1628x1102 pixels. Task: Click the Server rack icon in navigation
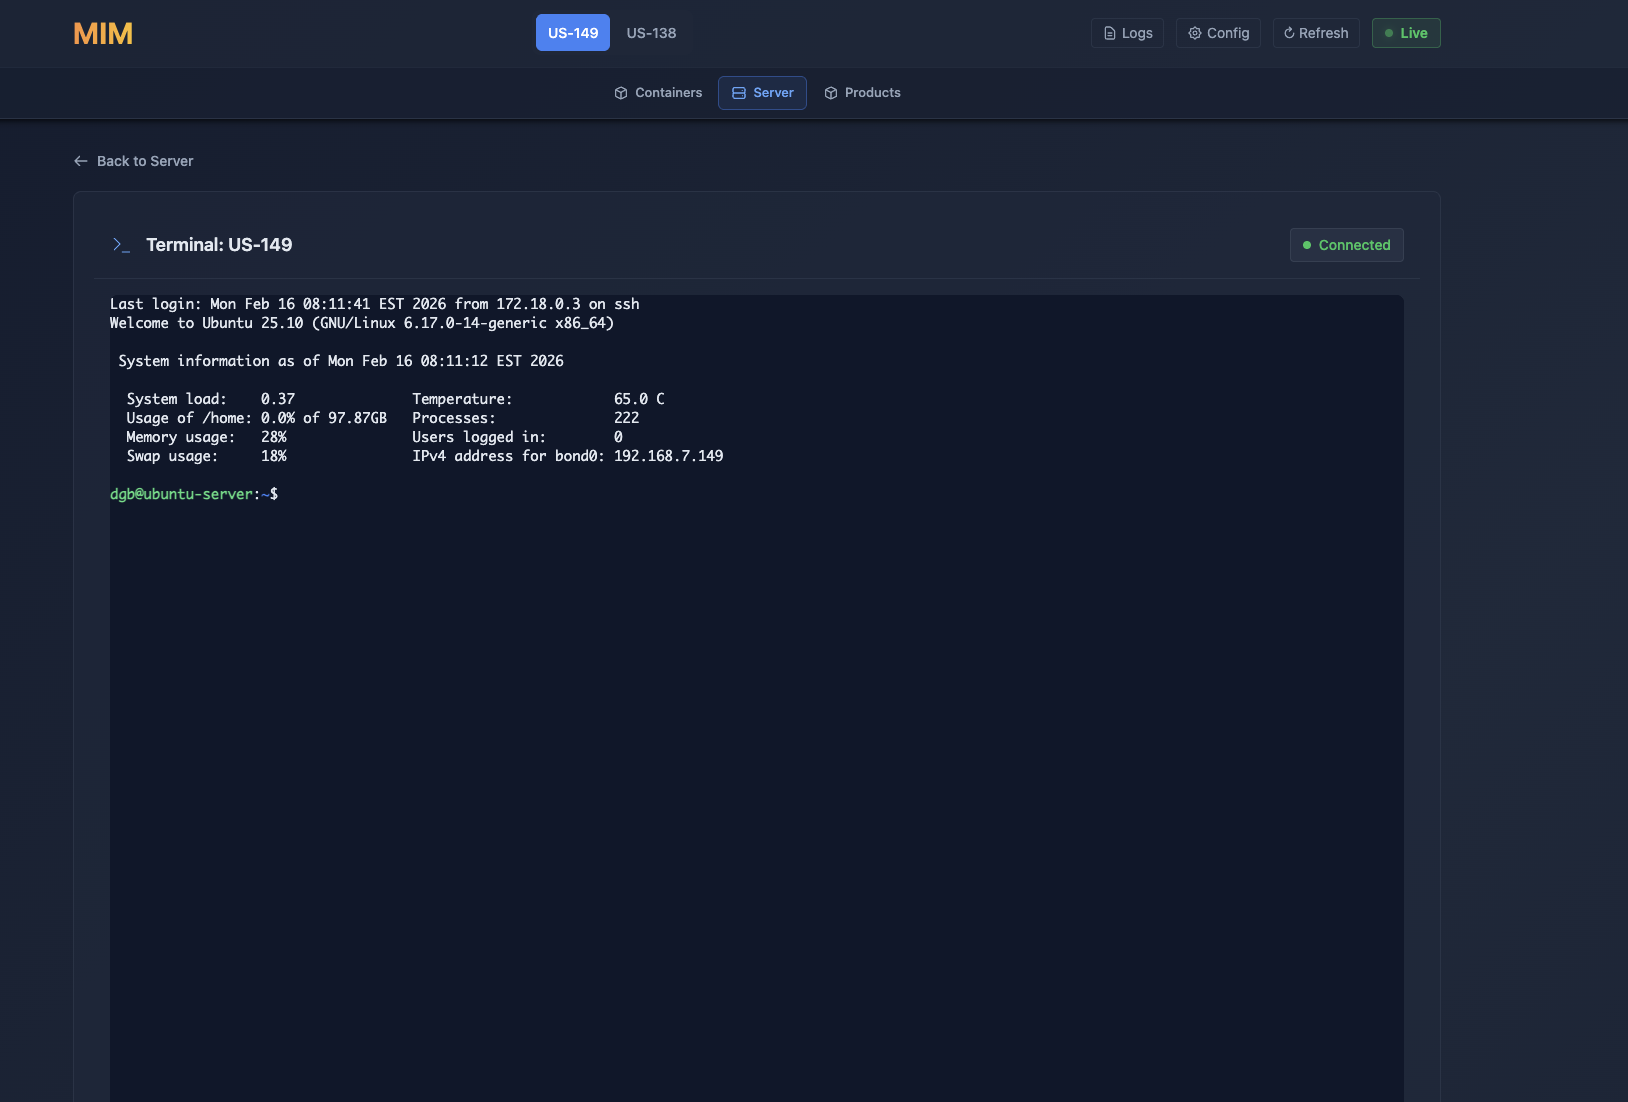(x=738, y=92)
